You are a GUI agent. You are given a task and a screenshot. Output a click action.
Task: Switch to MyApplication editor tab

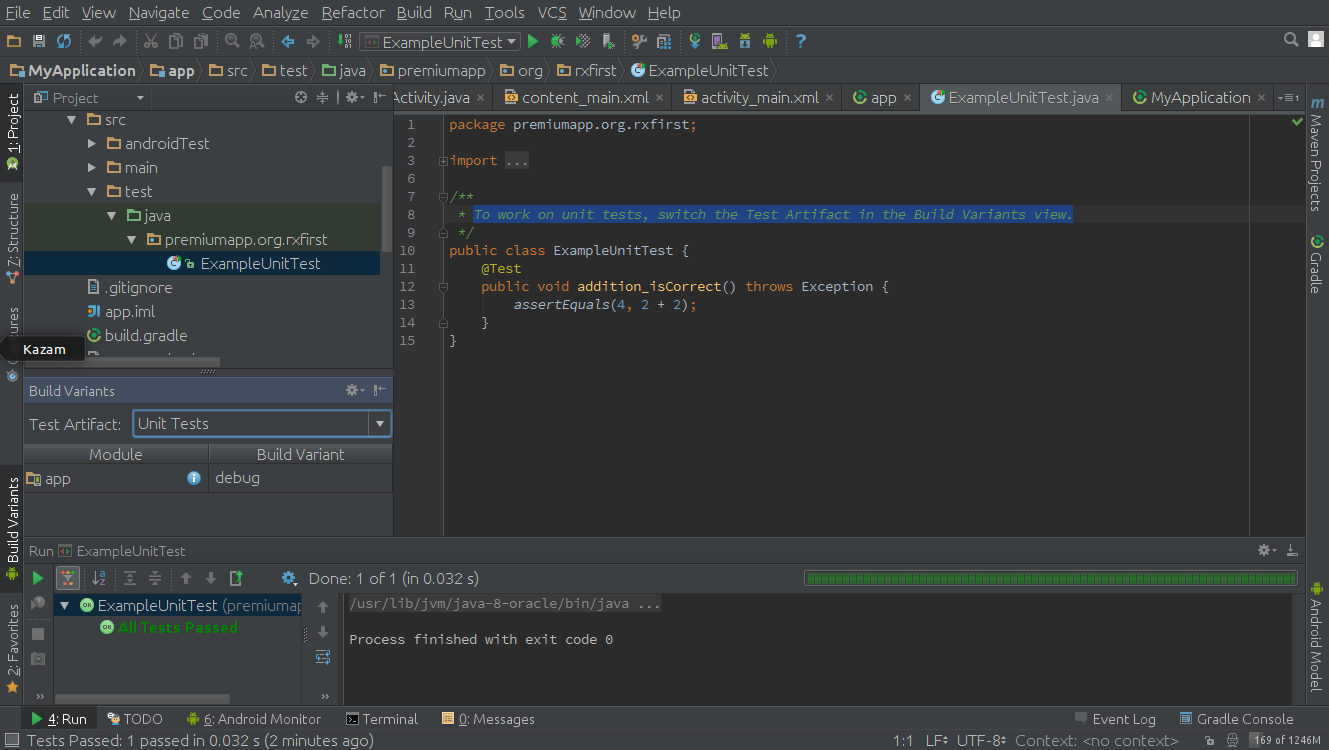[x=1200, y=97]
